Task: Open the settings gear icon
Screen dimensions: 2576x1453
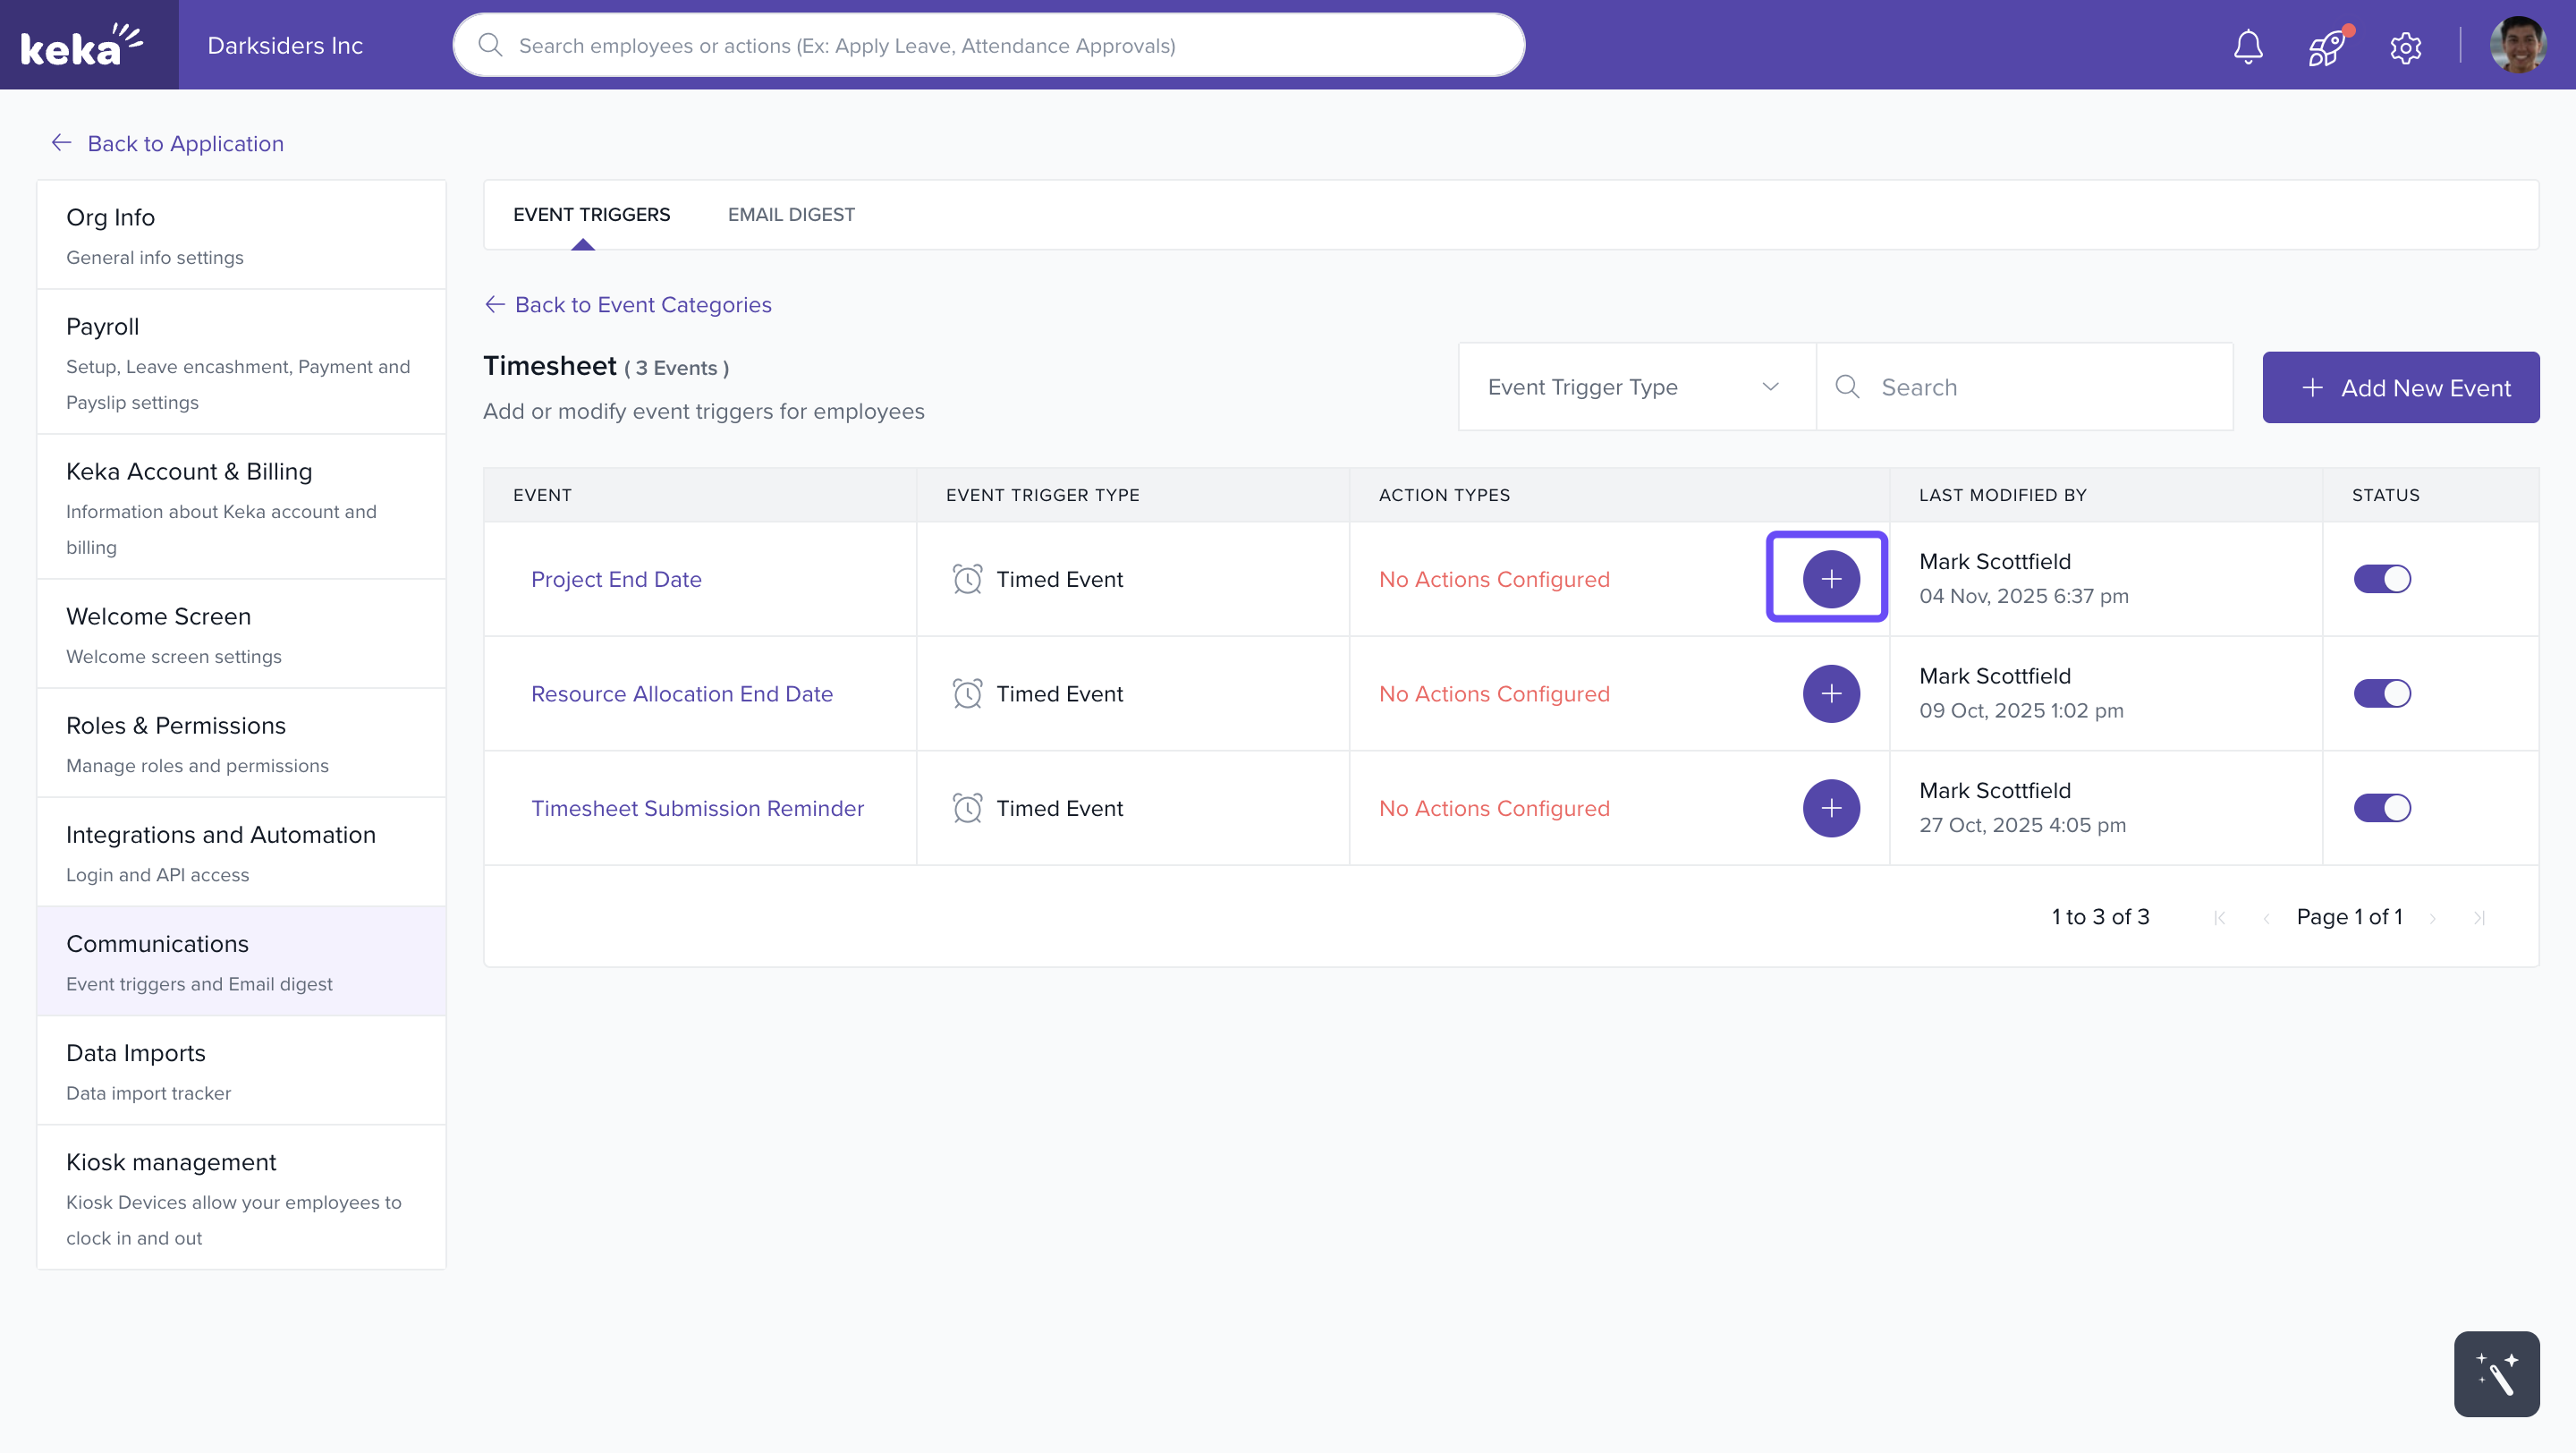Action: [x=2405, y=46]
